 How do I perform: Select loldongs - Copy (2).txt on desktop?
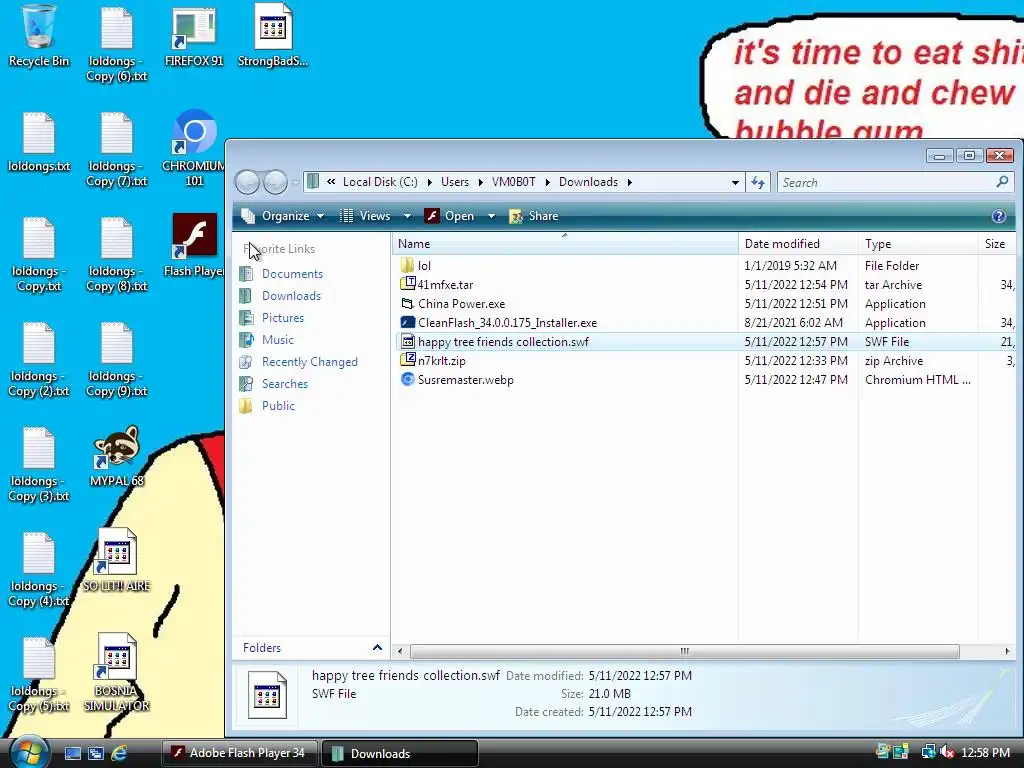(39, 359)
